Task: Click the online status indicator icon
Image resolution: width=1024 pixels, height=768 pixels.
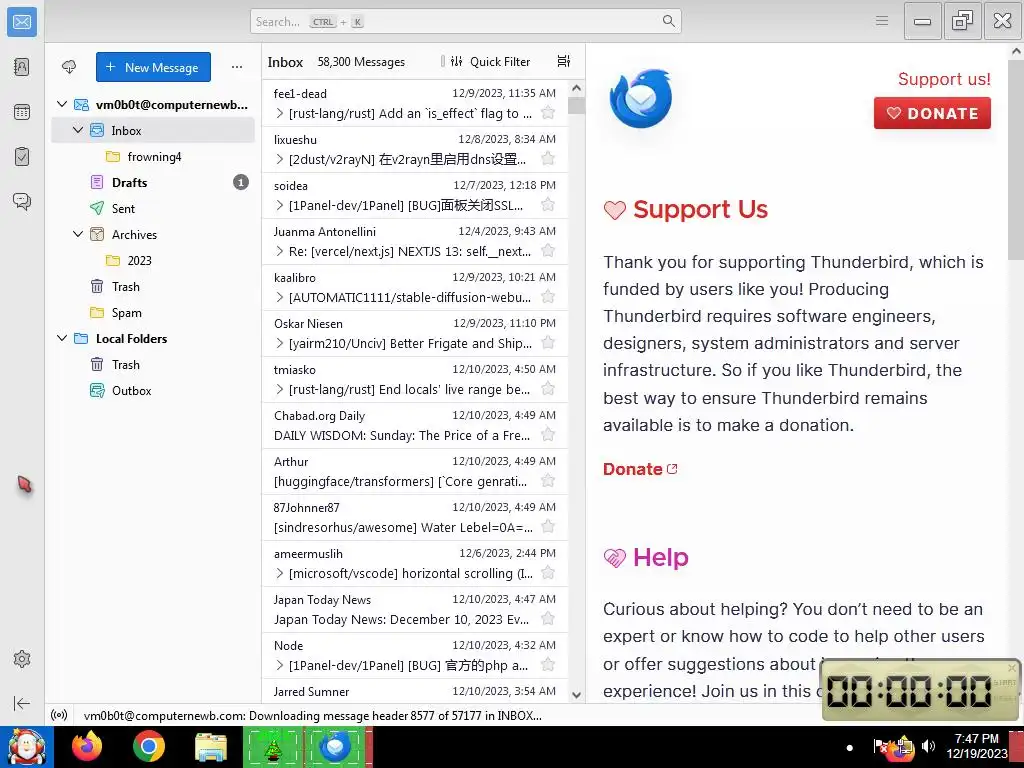Action: [59, 715]
